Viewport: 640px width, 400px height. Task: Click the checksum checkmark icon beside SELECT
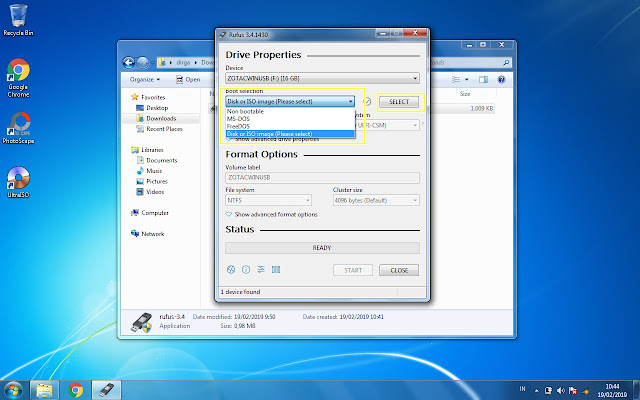[x=367, y=102]
